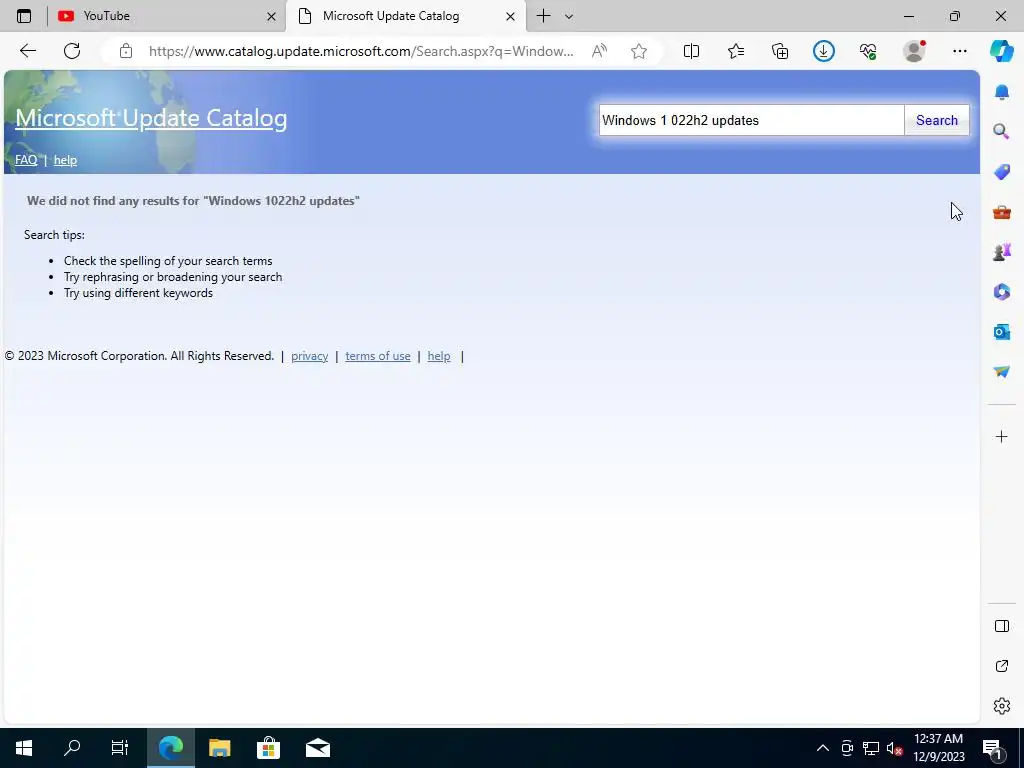The height and width of the screenshot is (768, 1024).
Task: Add this page to favorites star
Action: coord(639,51)
